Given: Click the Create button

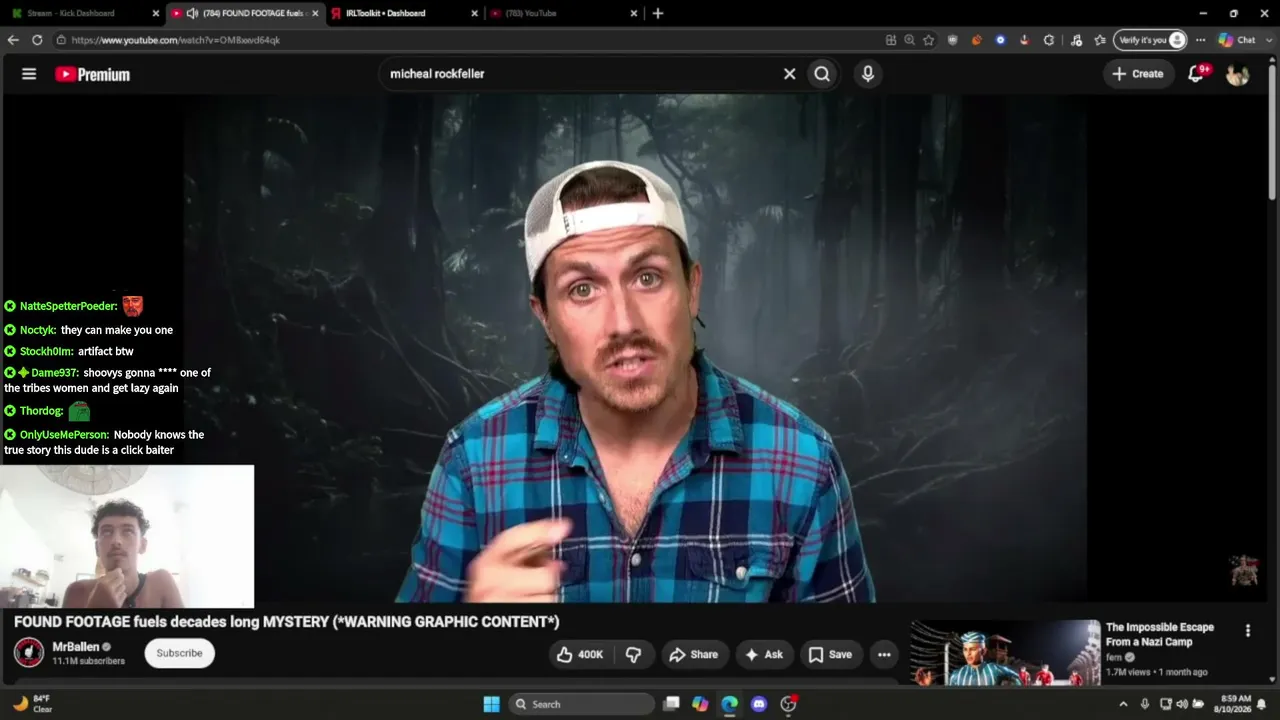Looking at the screenshot, I should click(1138, 74).
